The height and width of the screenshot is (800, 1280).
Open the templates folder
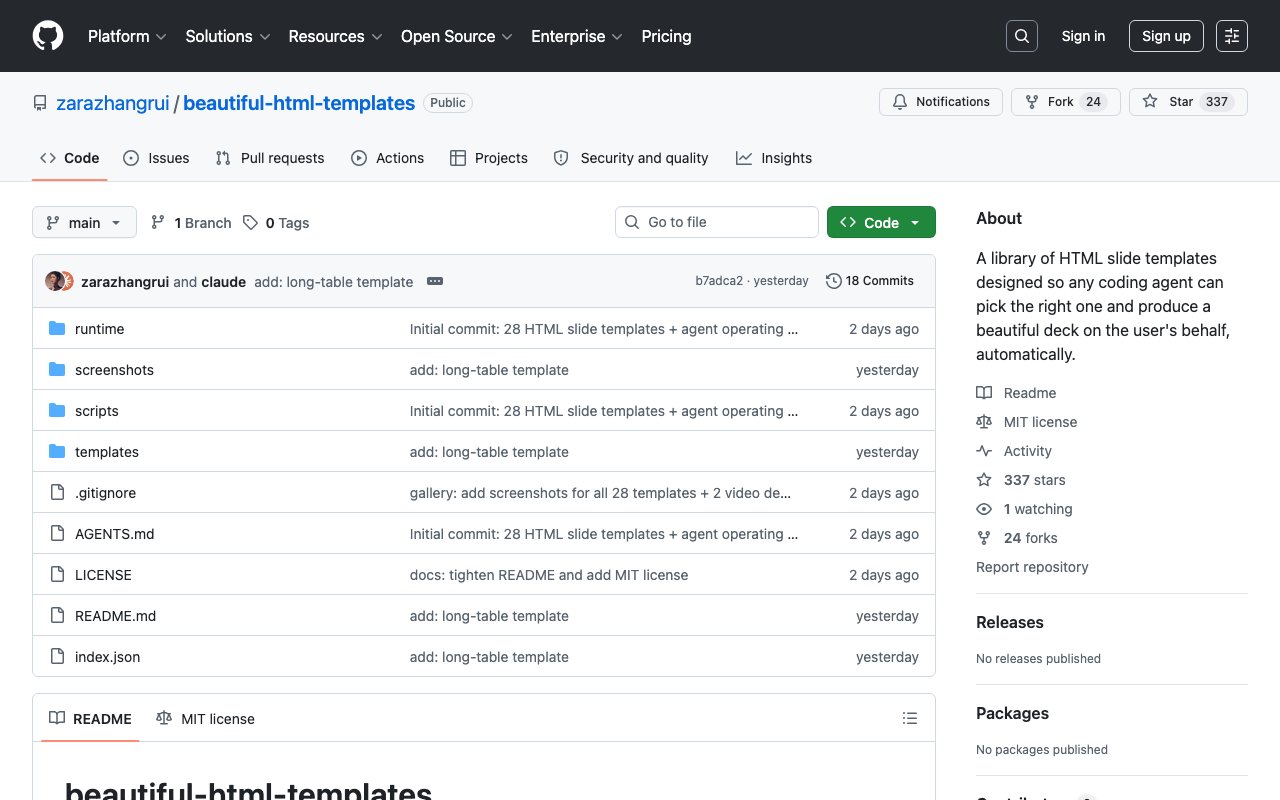coord(107,452)
